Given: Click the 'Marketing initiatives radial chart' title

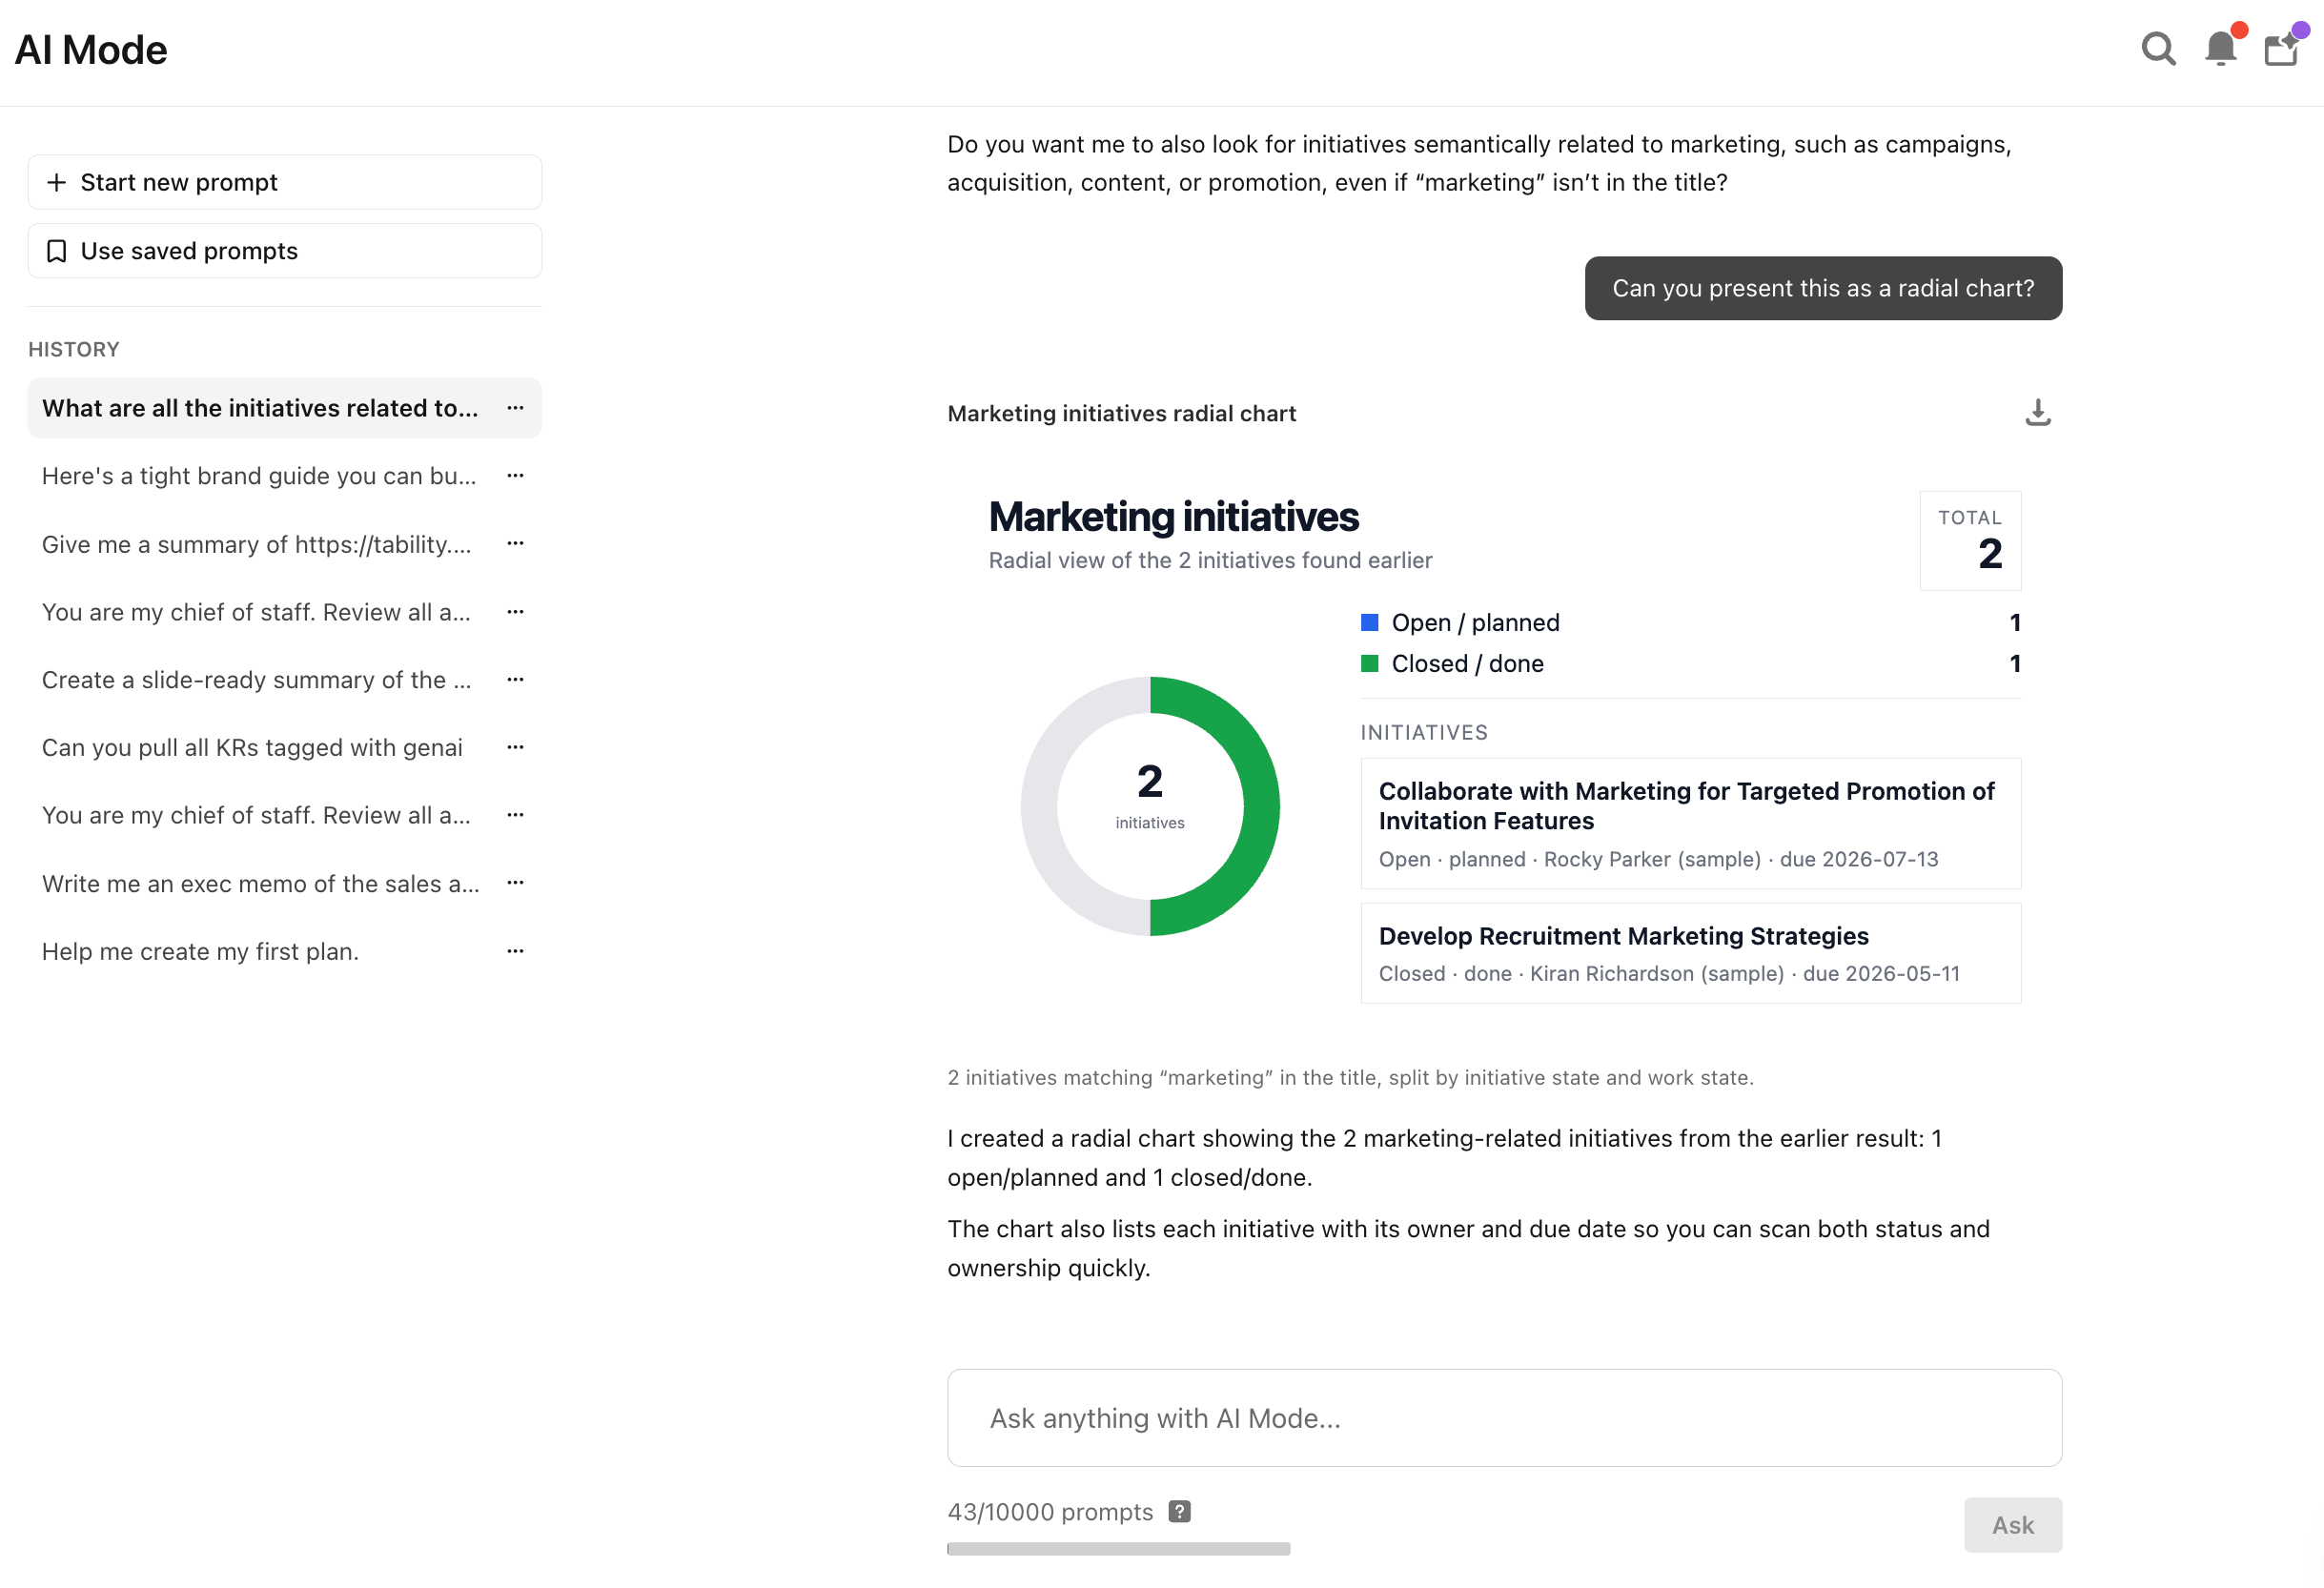Looking at the screenshot, I should (x=1121, y=413).
